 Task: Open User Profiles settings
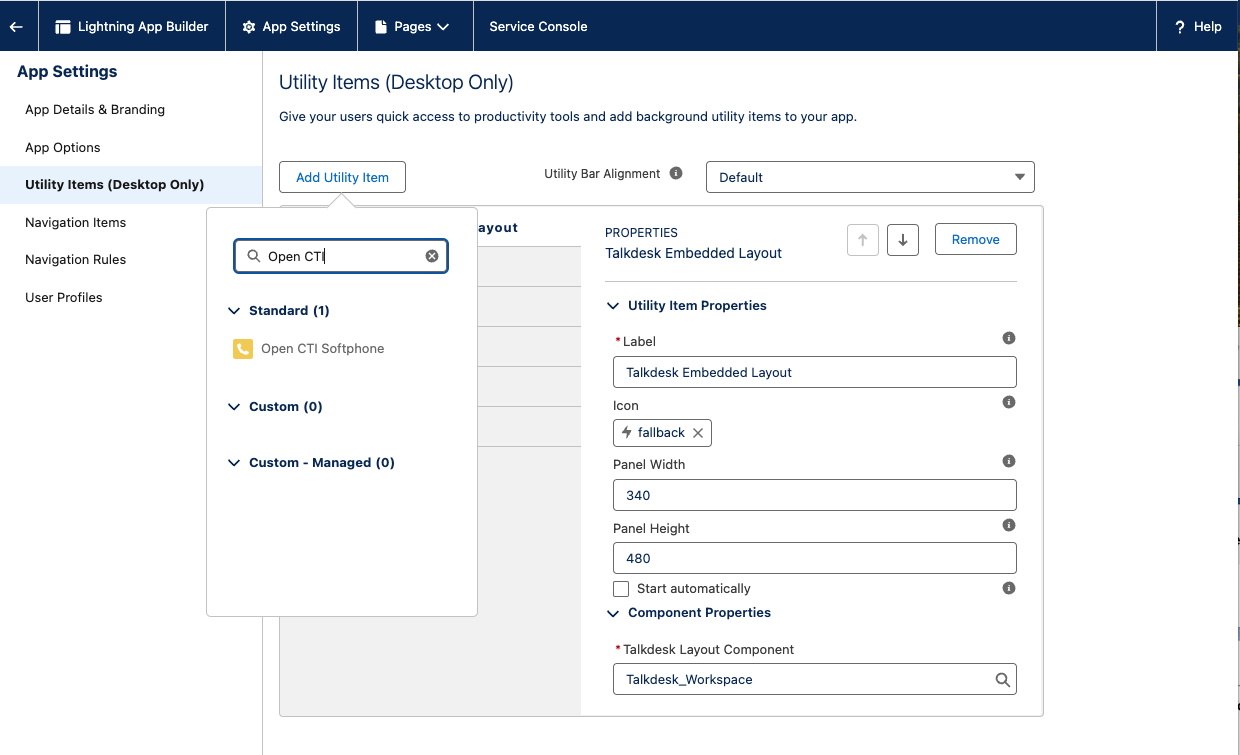(x=64, y=298)
